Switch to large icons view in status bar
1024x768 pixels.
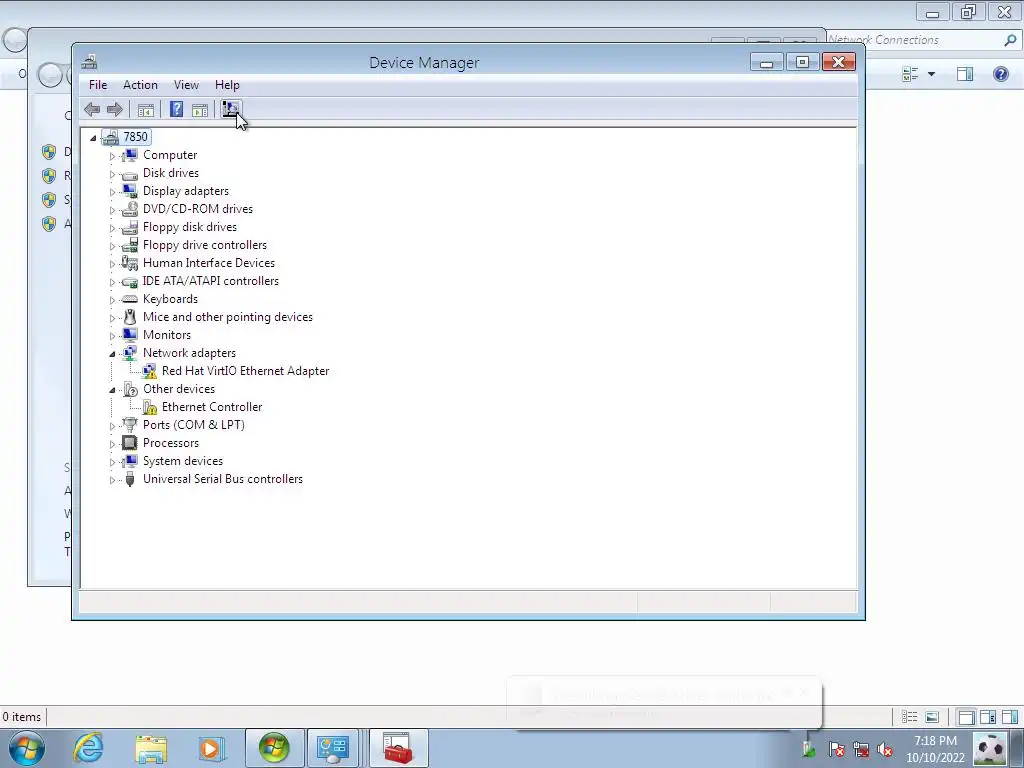pyautogui.click(x=932, y=717)
